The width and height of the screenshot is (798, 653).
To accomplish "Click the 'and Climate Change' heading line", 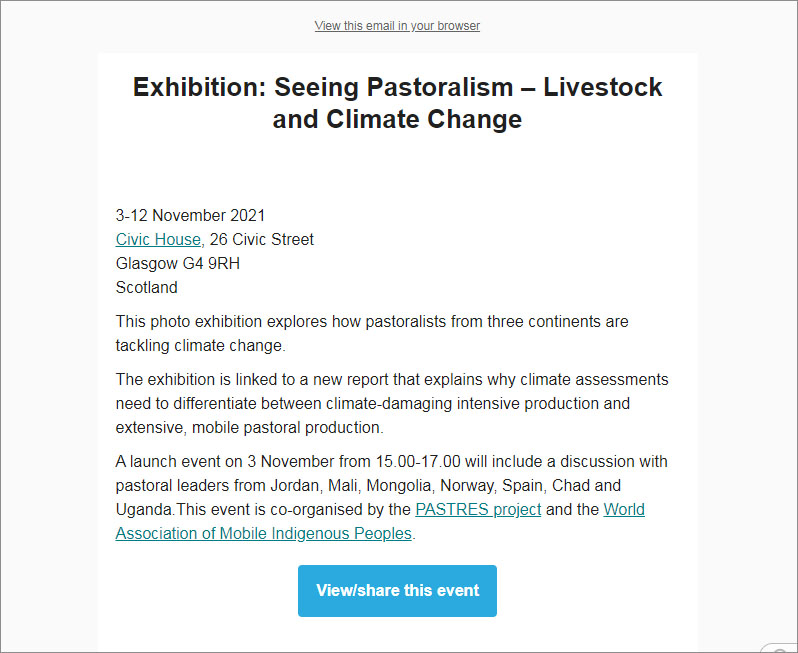I will tap(397, 119).
